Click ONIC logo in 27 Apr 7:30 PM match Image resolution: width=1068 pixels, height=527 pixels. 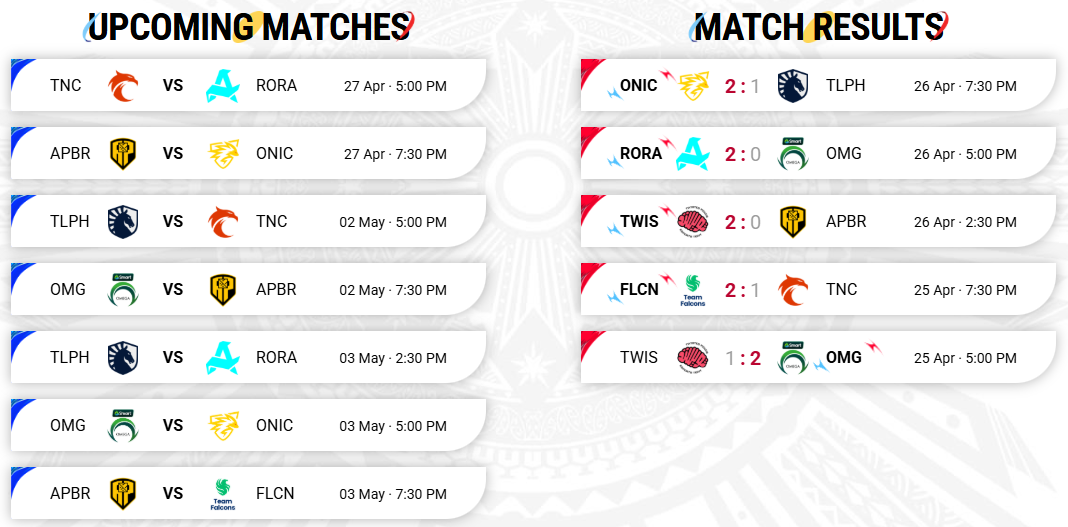point(223,154)
